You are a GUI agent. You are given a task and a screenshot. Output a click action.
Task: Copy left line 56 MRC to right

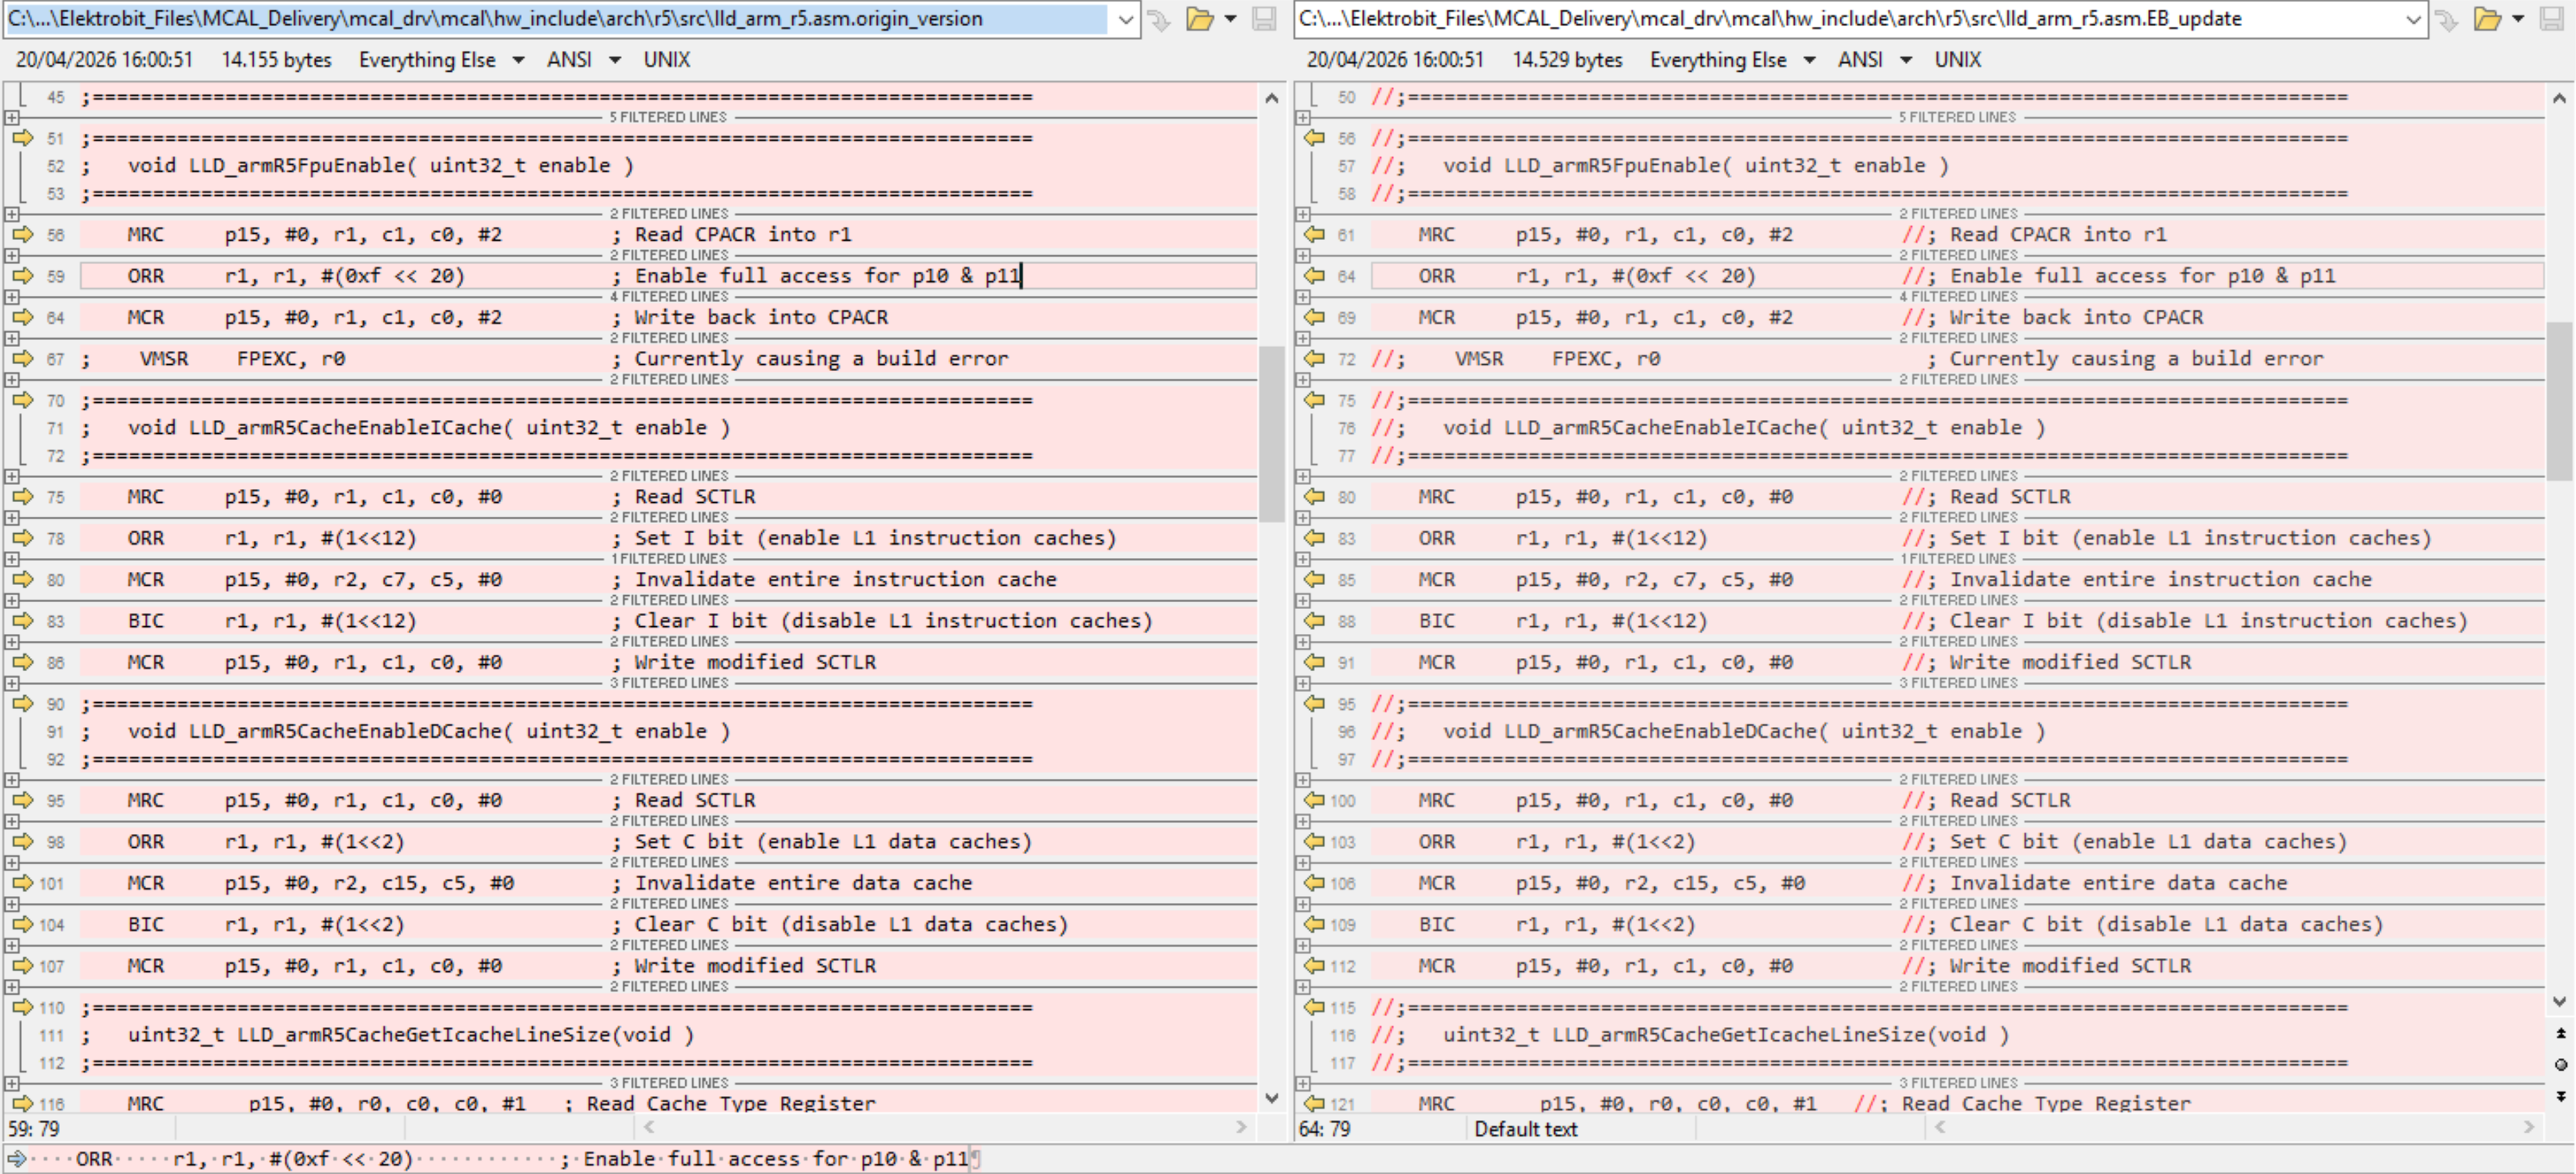tap(22, 235)
